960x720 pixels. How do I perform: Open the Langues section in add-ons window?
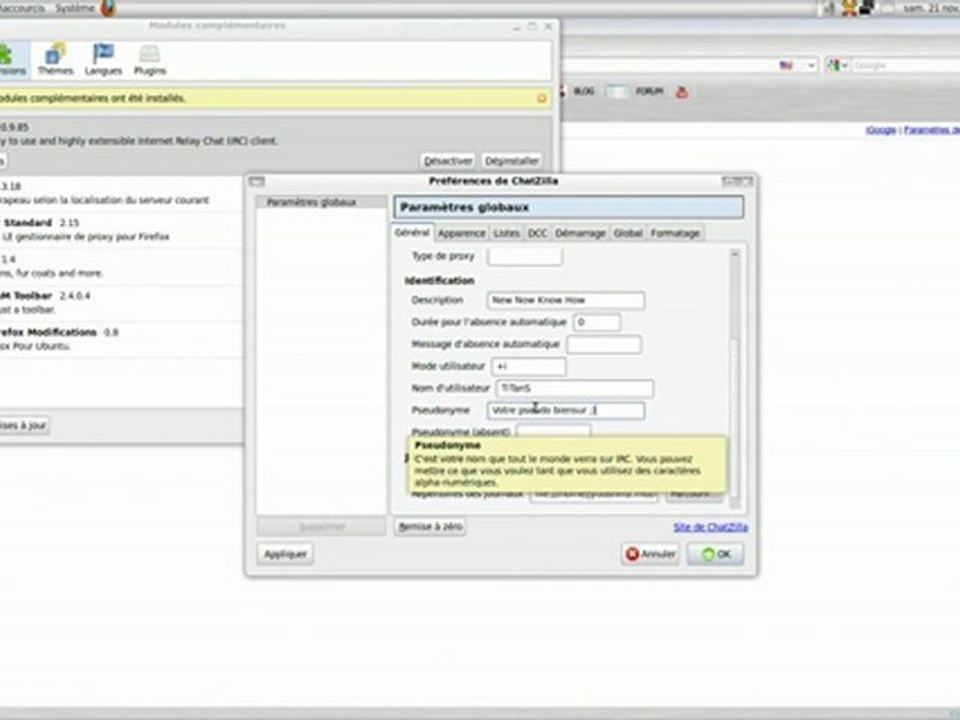(103, 59)
